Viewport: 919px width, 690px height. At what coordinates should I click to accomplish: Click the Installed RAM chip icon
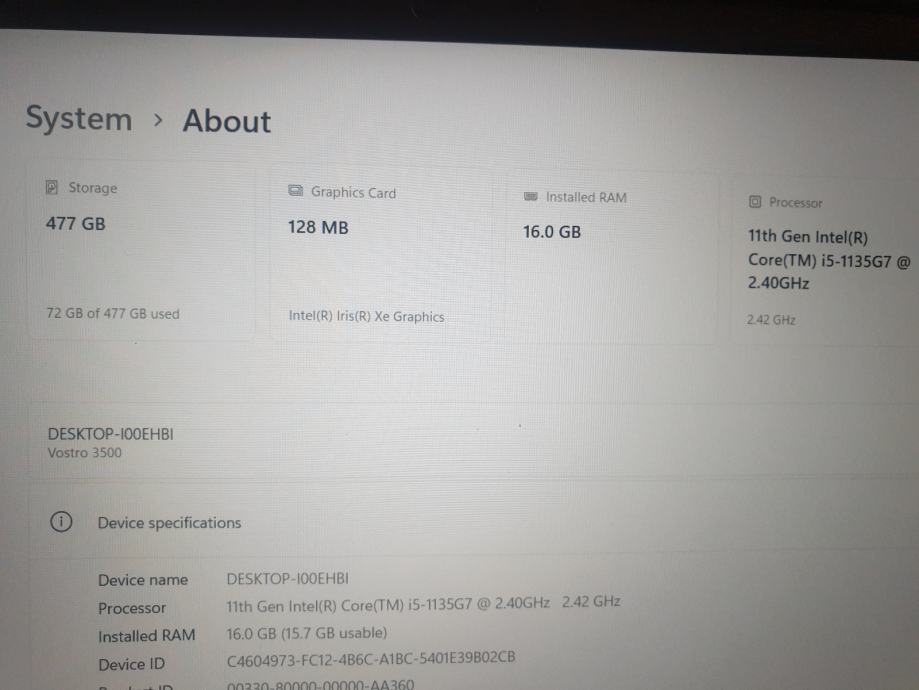[530, 196]
